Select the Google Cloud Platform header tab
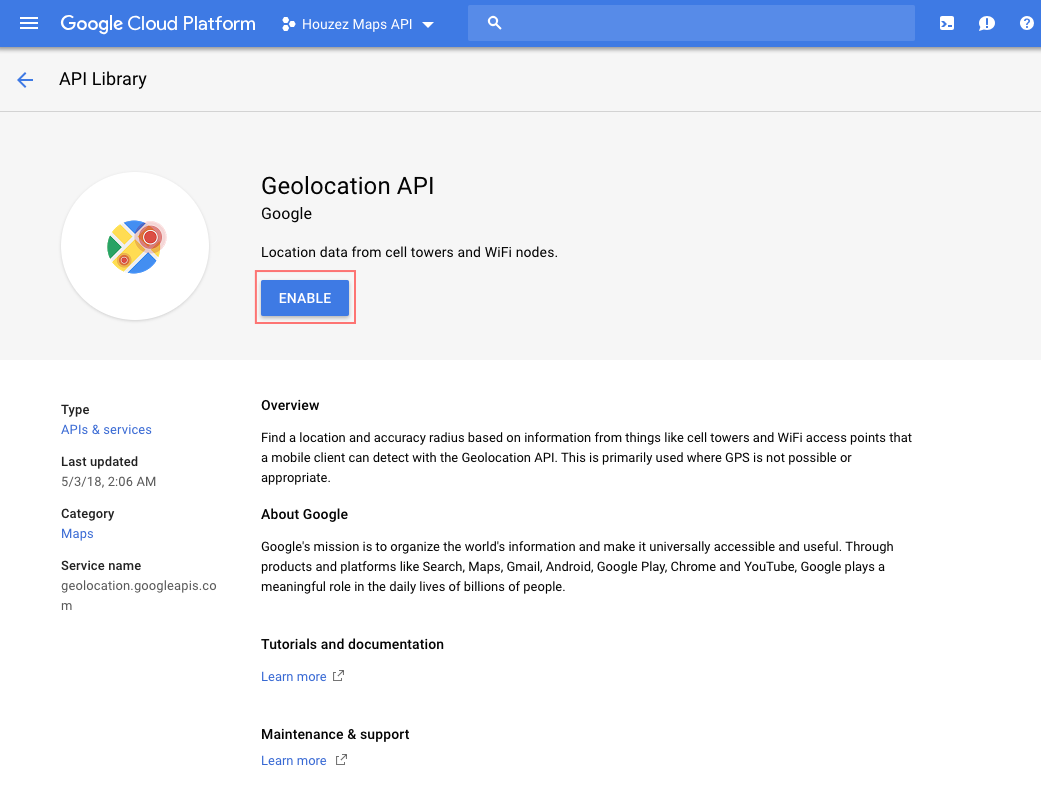 (157, 23)
